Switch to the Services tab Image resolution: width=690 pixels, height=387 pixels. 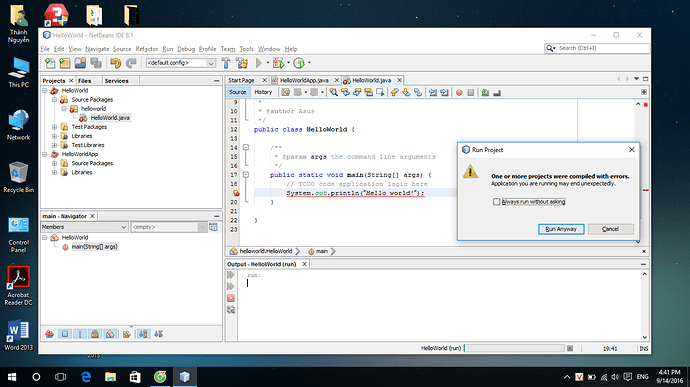click(117, 81)
